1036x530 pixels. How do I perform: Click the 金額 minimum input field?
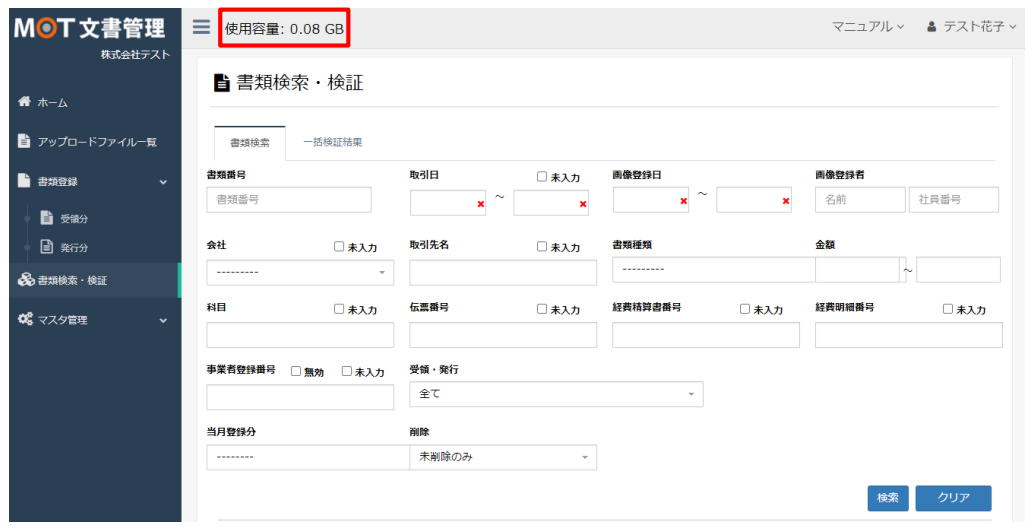pos(858,270)
